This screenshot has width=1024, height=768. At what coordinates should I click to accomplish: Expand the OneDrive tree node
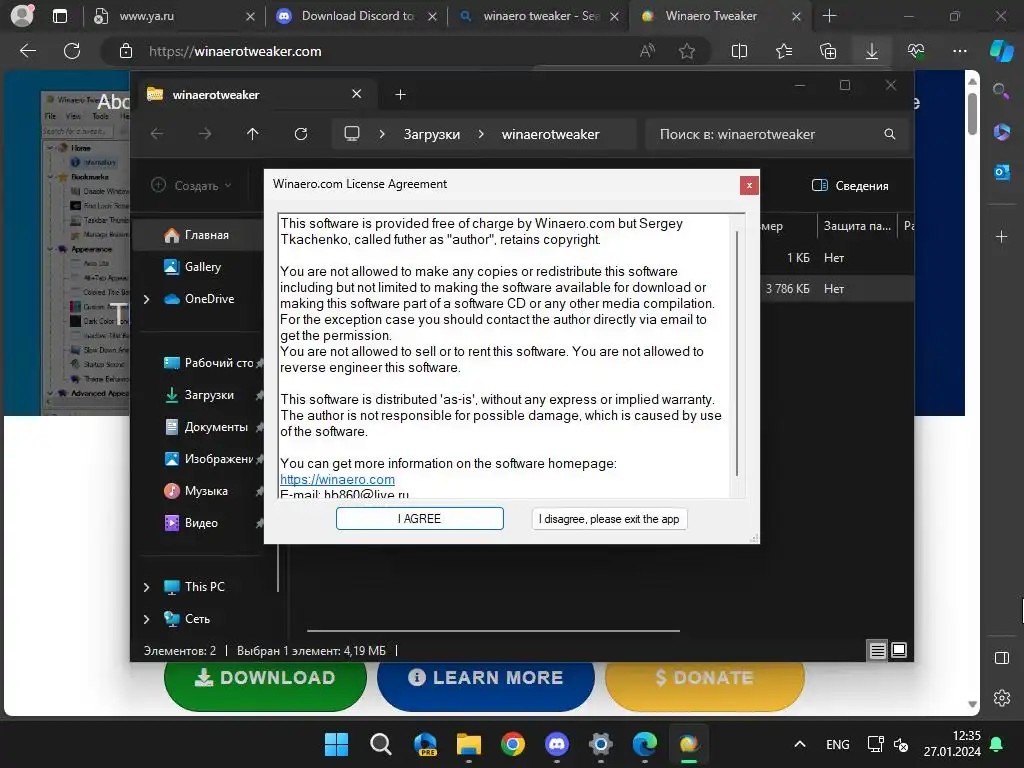point(146,299)
